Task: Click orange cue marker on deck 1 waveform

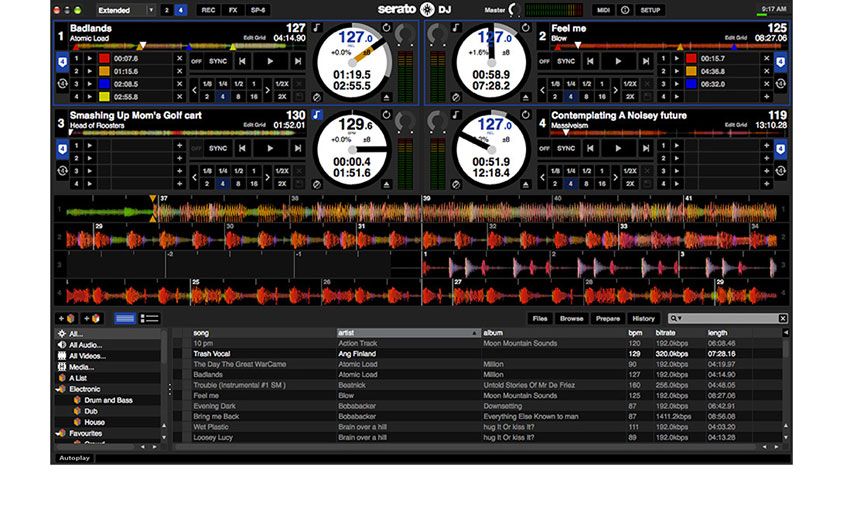Action: click(153, 199)
